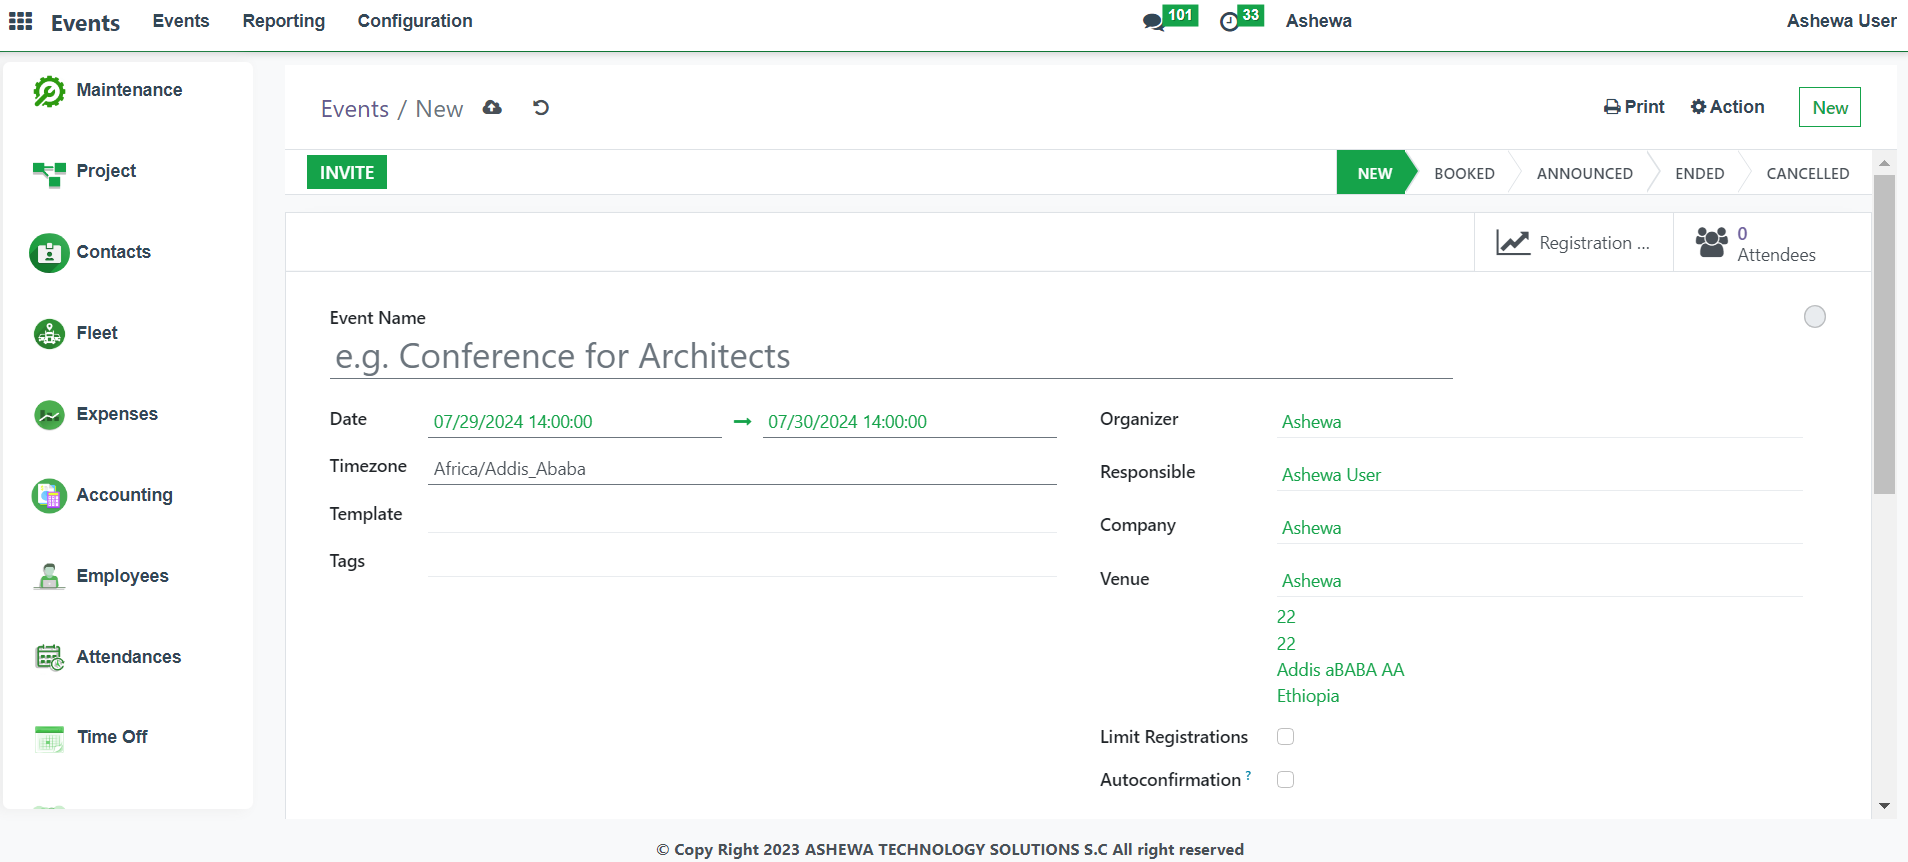1908x862 pixels.
Task: Set status to ANNOUNCED stage
Action: click(1584, 173)
